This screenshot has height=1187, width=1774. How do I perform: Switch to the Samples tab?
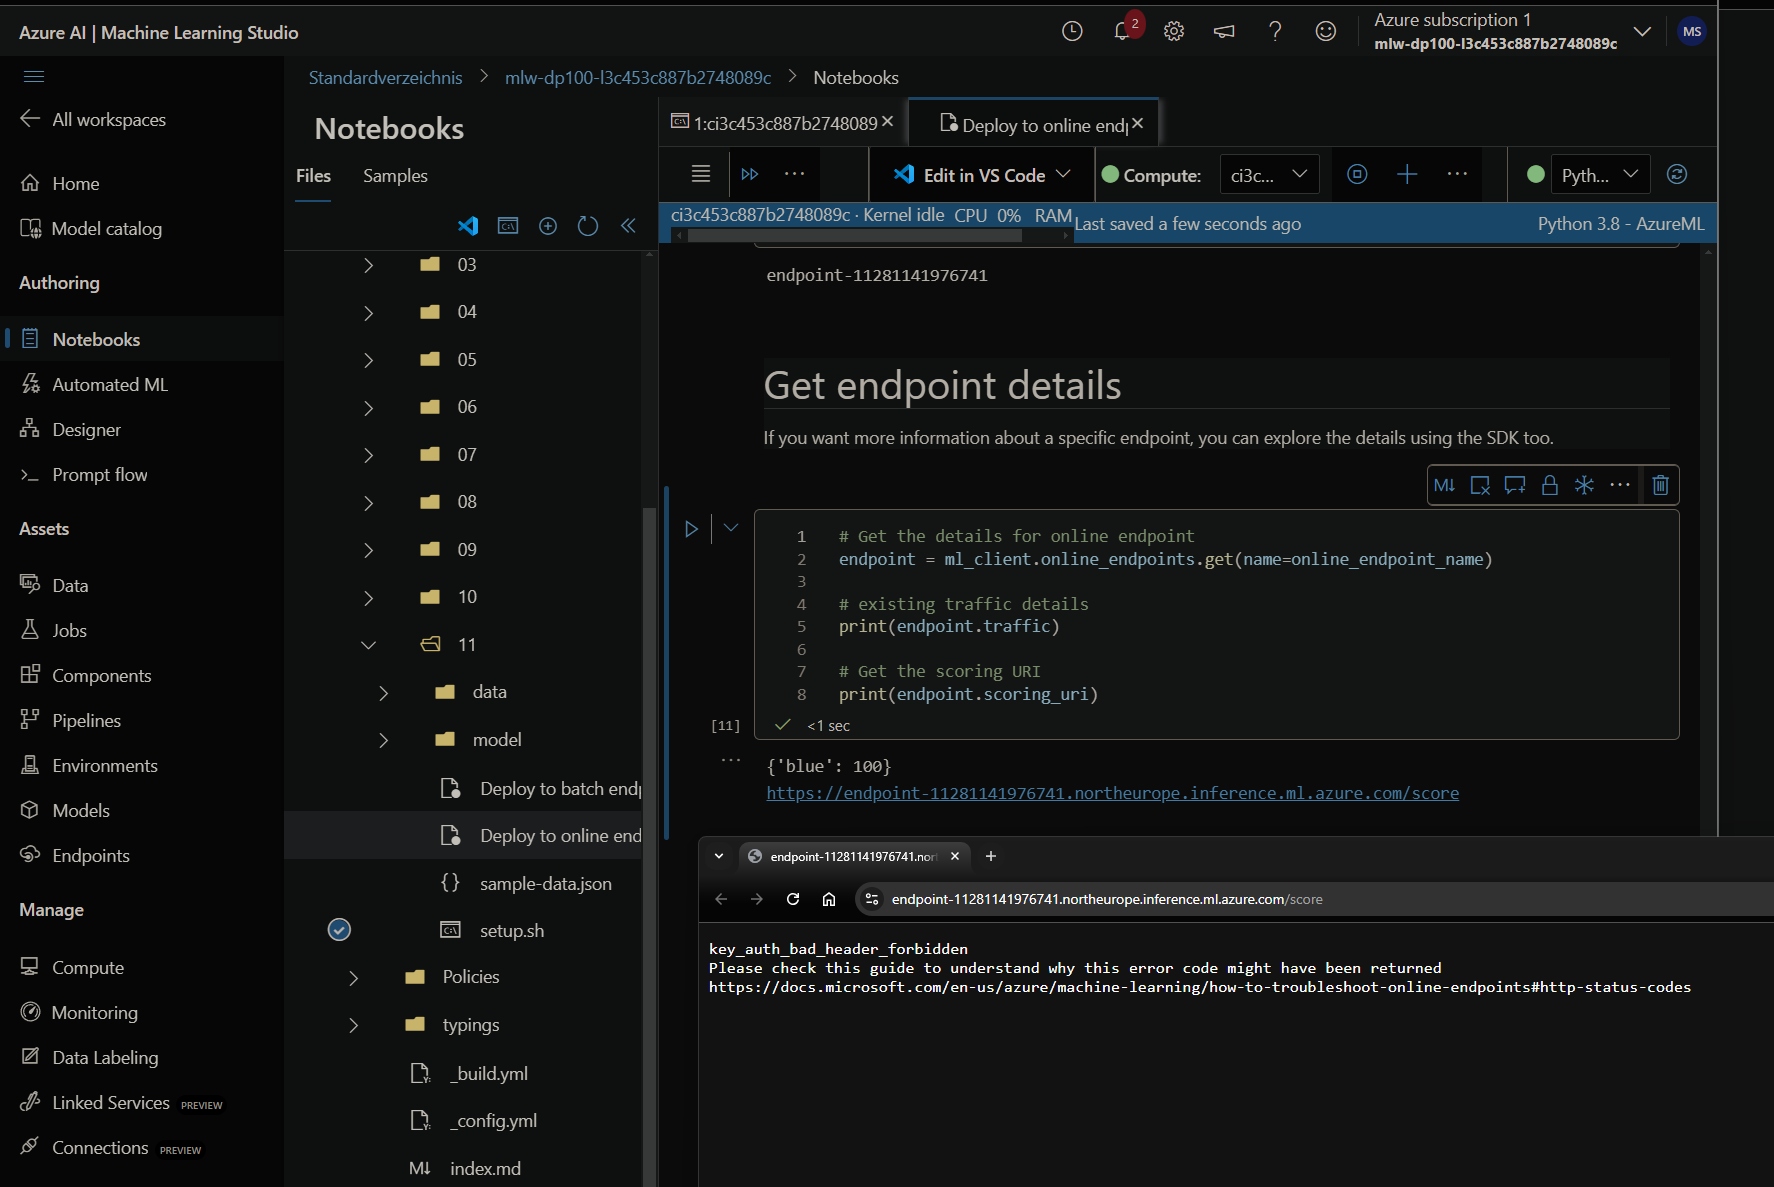[395, 176]
